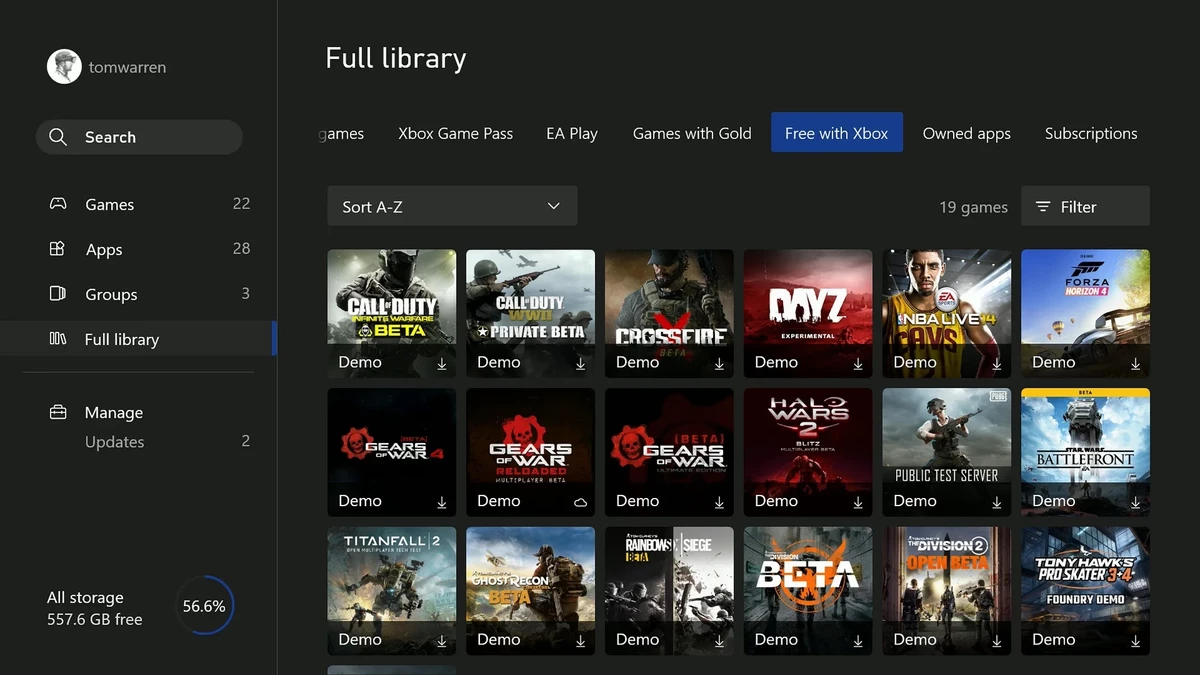Click the chevron on the sort dropdown

click(x=554, y=207)
